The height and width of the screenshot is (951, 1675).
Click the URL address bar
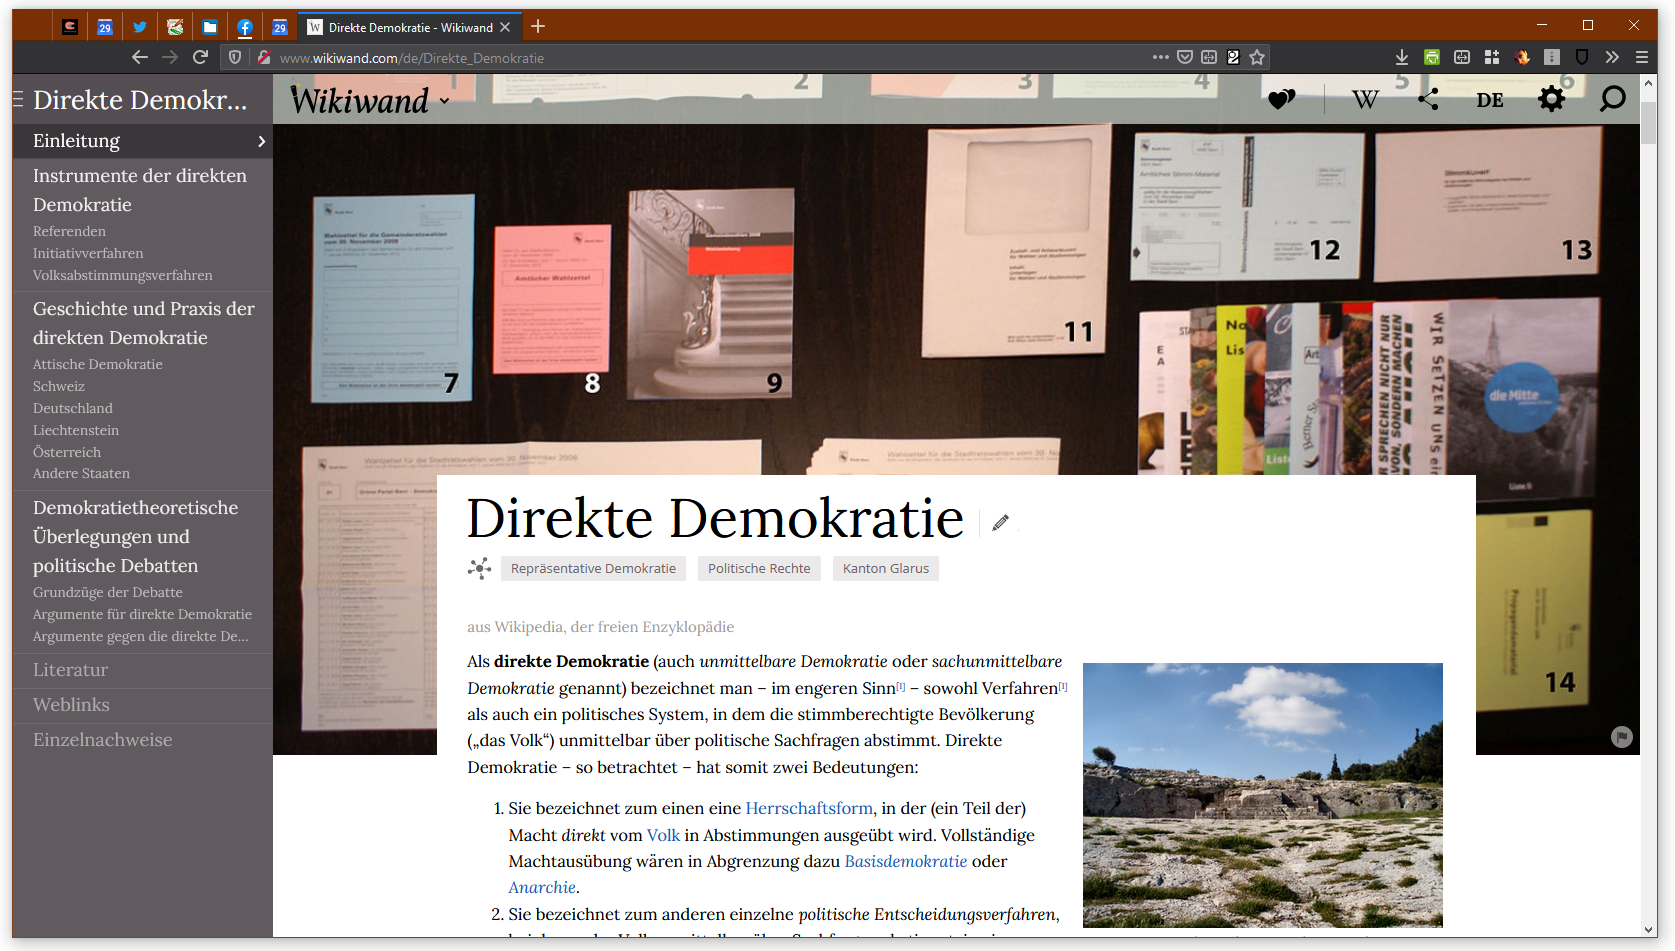coord(700,58)
